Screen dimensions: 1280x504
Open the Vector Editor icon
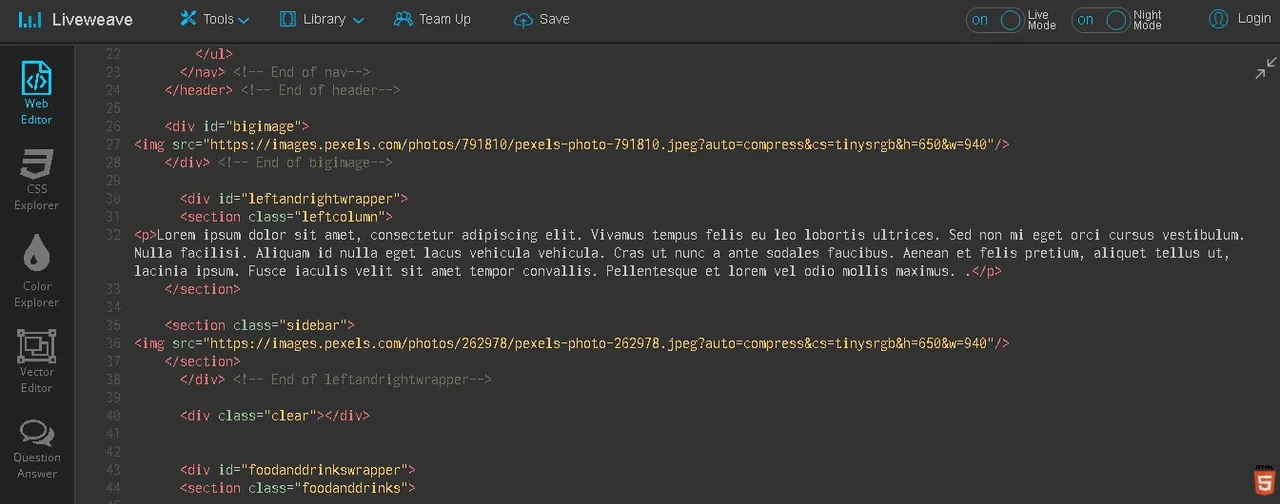(x=36, y=346)
